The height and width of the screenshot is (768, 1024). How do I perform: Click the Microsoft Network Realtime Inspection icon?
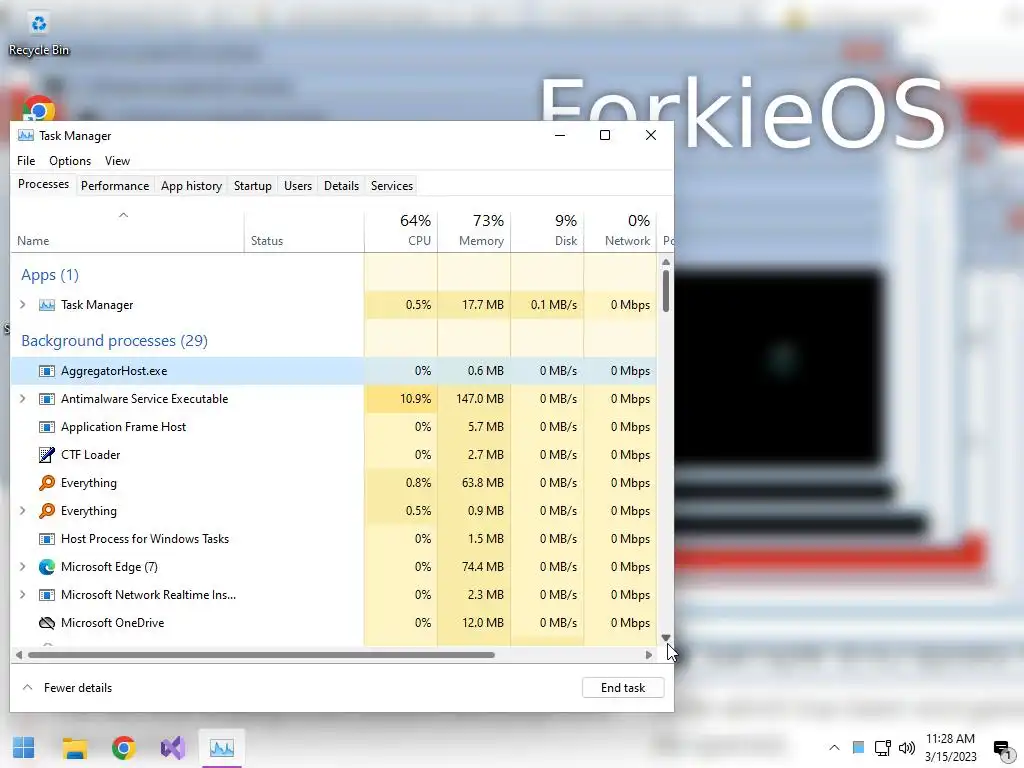(46, 595)
